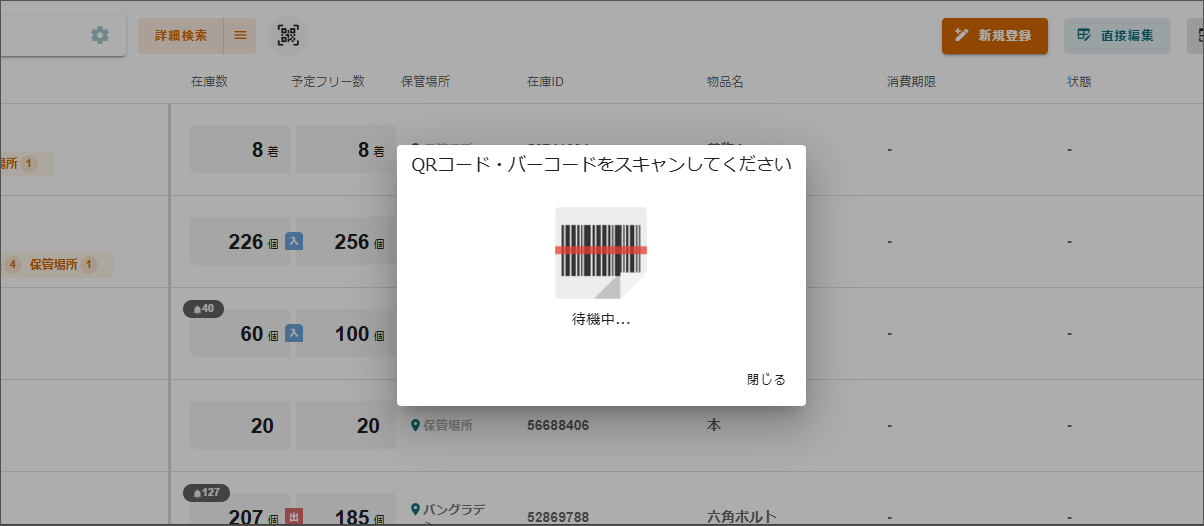
Task: Sort by the 予定フリー数 column header
Action: pyautogui.click(x=327, y=82)
